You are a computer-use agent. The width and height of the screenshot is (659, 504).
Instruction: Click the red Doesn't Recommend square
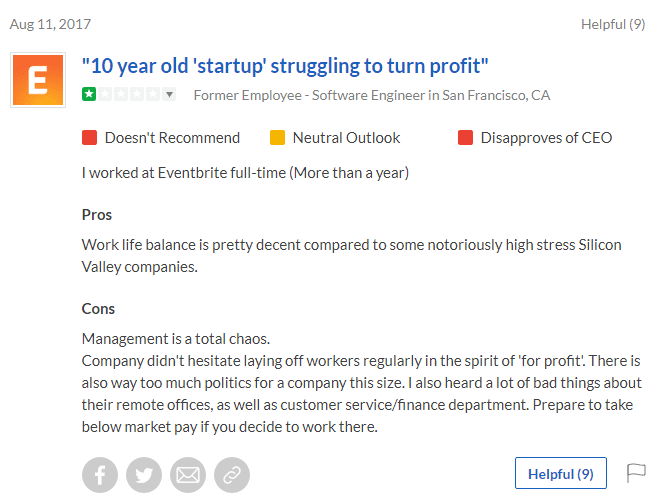coord(90,137)
